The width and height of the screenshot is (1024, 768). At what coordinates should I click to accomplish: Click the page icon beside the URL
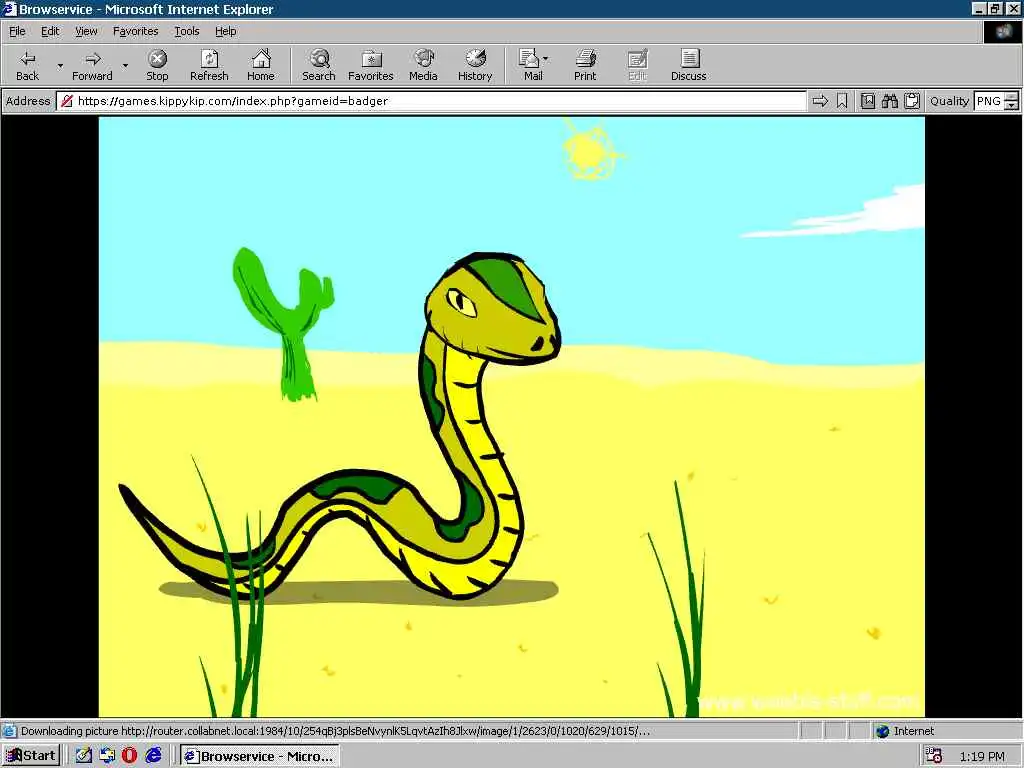pyautogui.click(x=67, y=101)
